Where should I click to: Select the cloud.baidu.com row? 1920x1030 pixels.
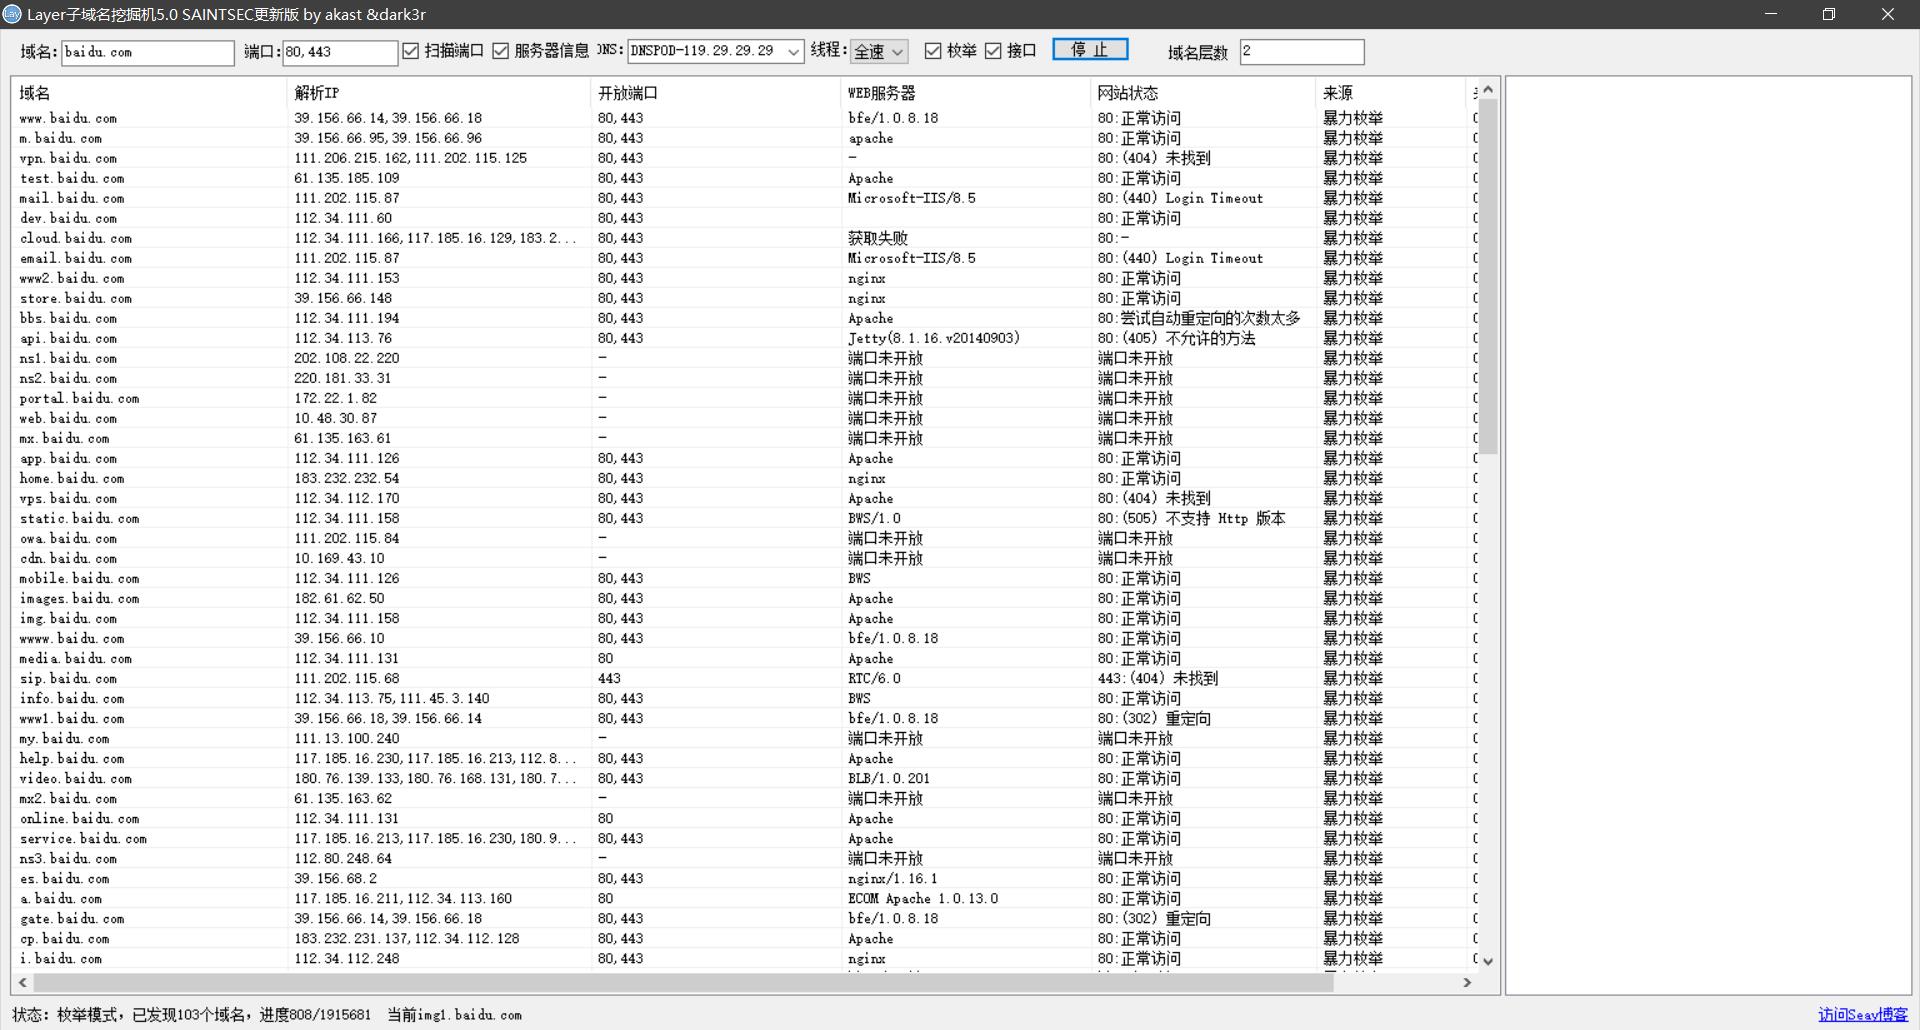[745, 238]
